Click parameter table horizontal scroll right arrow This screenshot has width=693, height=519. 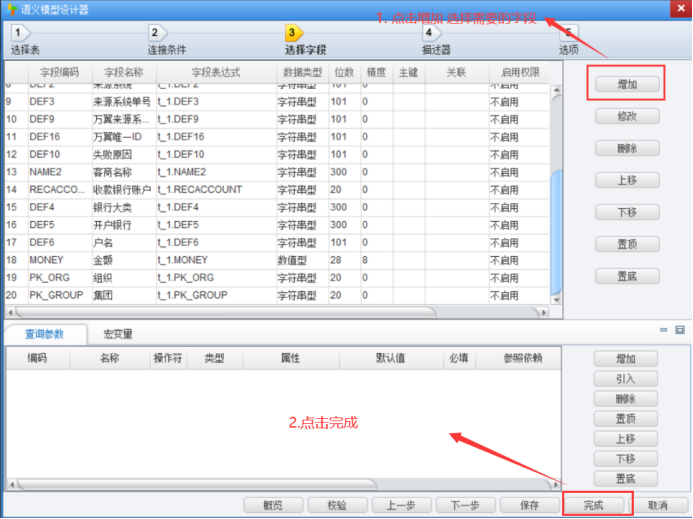(556, 485)
